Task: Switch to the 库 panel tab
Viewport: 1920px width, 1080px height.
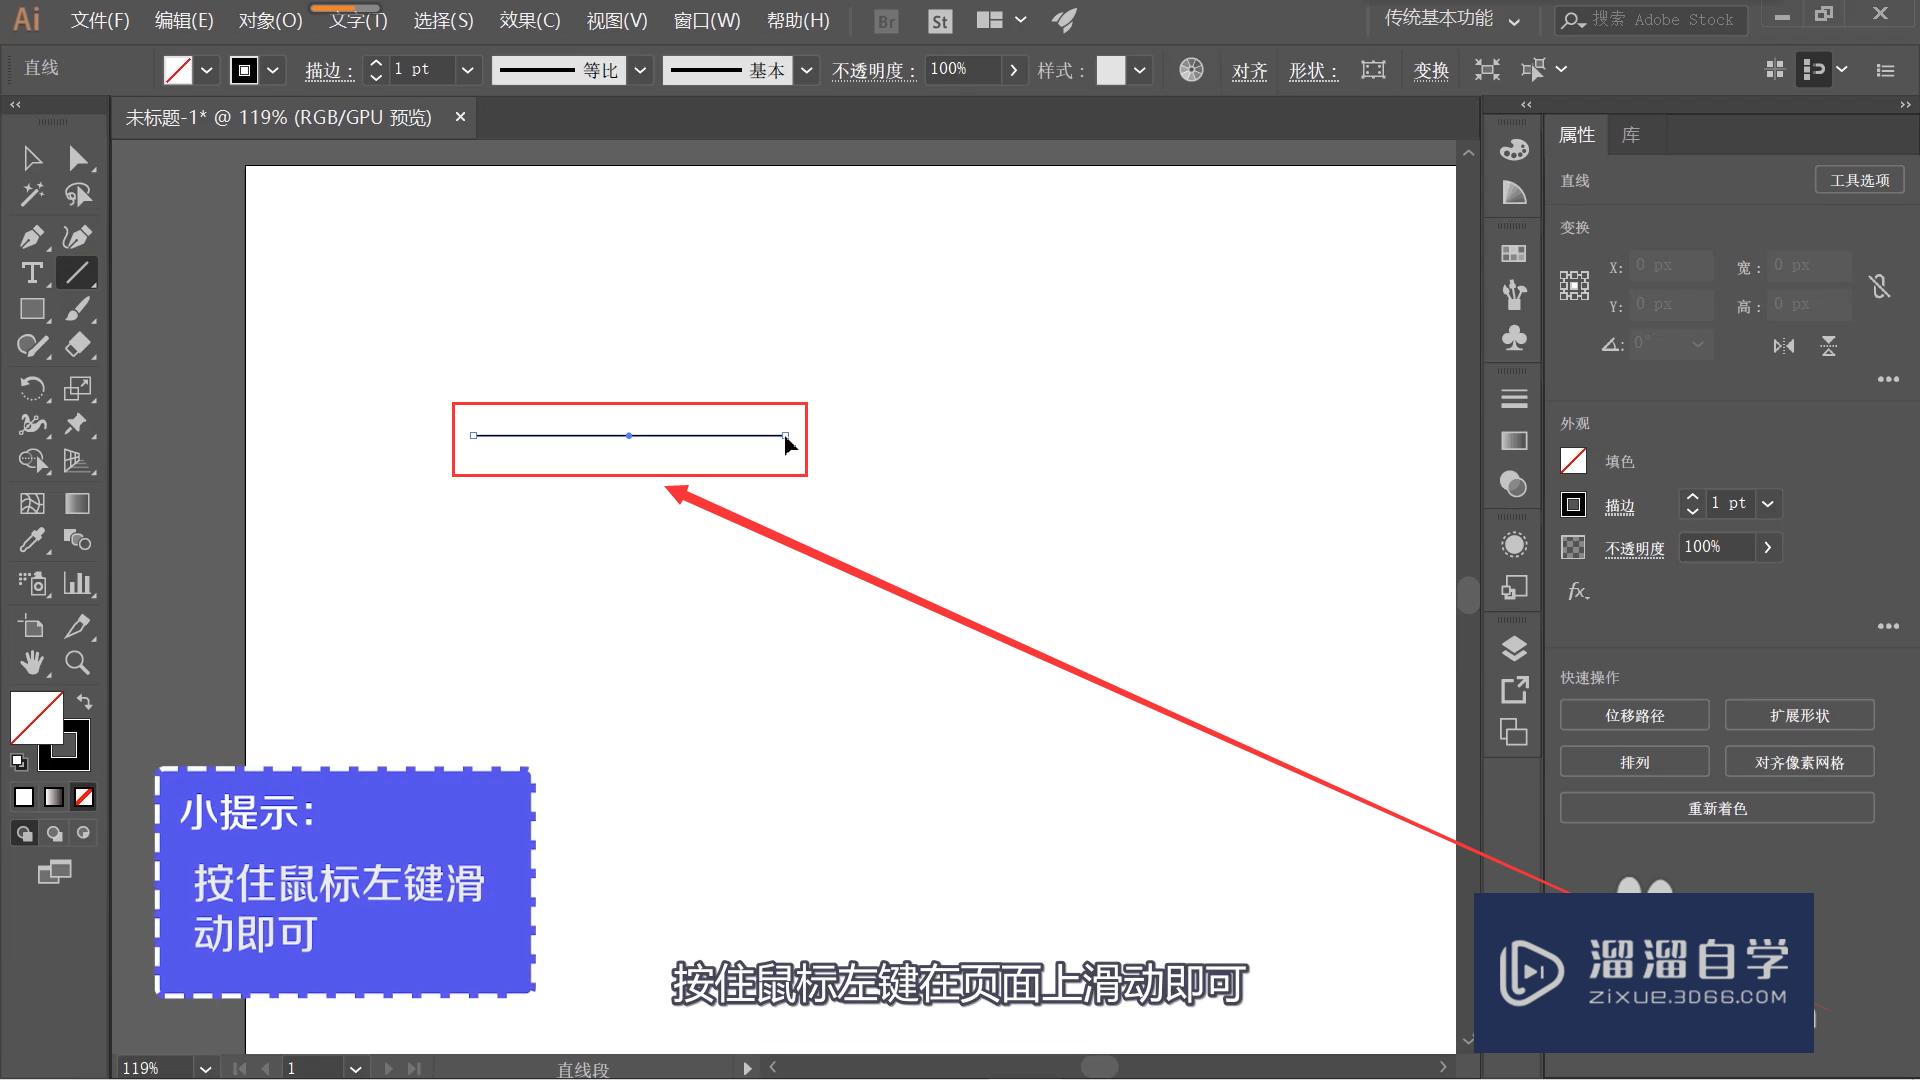Action: point(1633,135)
